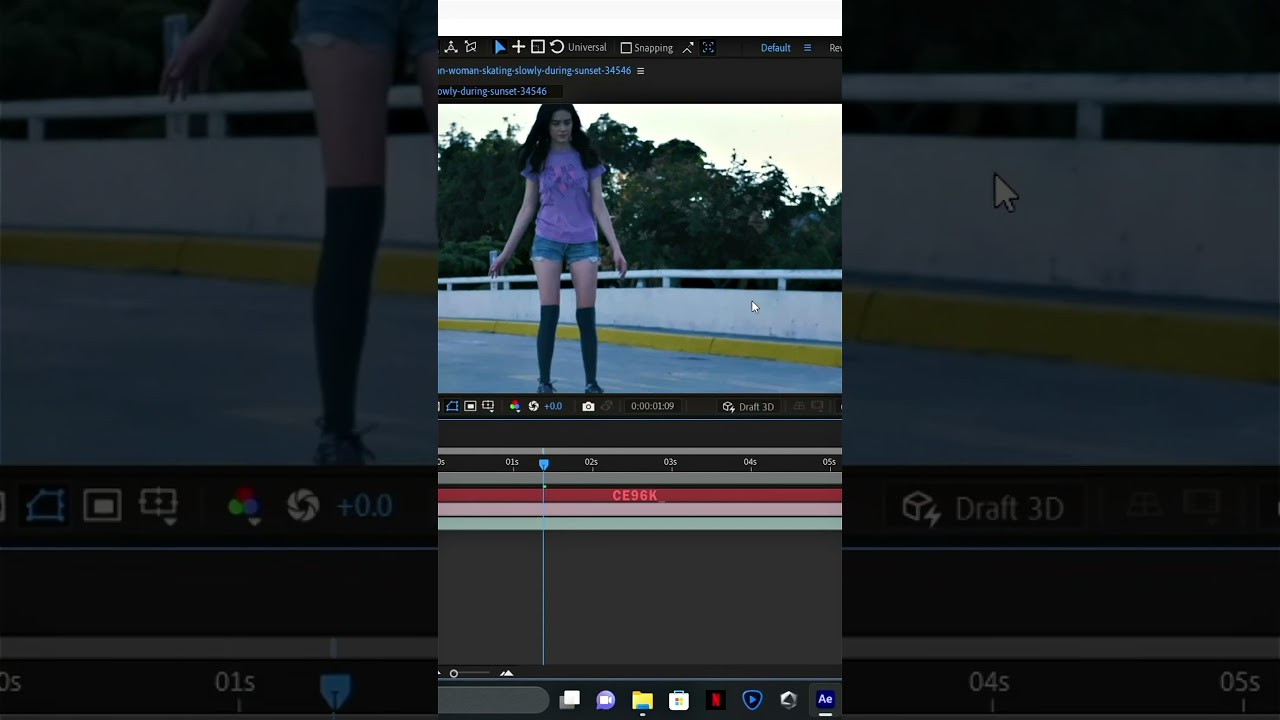Select the blue arrow Selection tool
The width and height of the screenshot is (1280, 720).
tap(500, 47)
